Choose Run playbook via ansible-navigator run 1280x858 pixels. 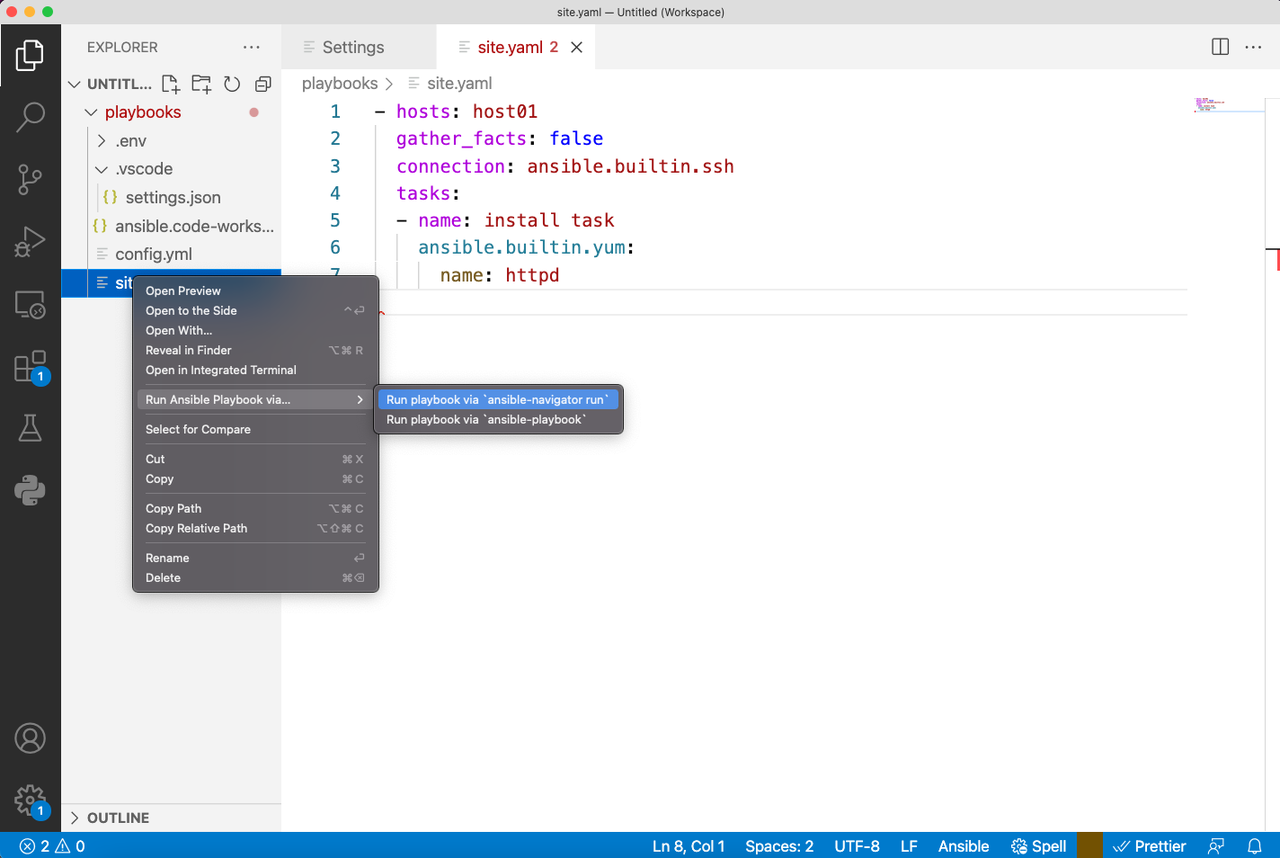497,399
